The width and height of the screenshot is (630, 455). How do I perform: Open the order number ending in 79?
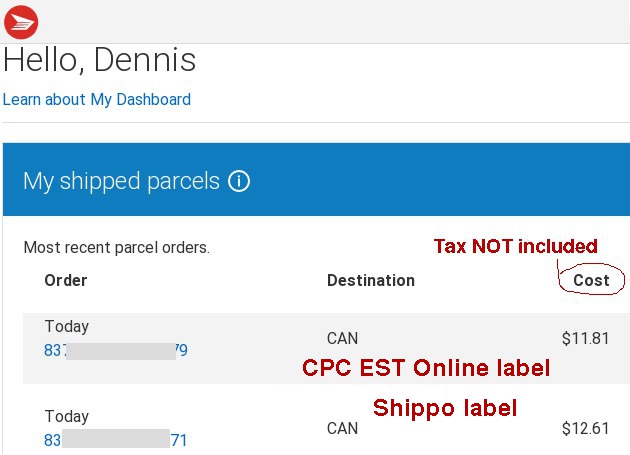(x=115, y=350)
